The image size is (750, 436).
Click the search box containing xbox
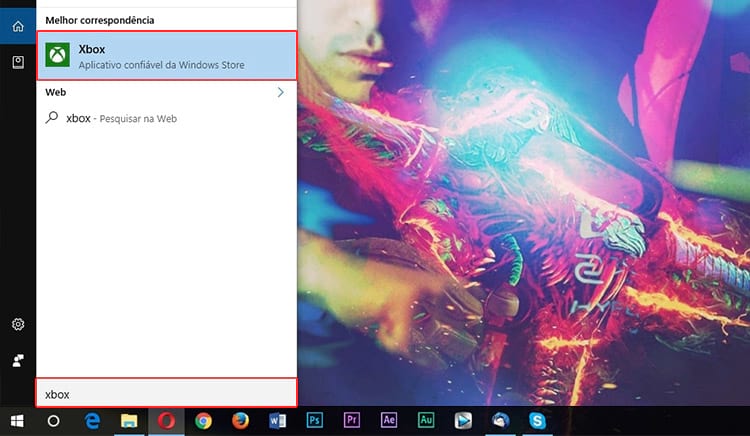coord(166,393)
